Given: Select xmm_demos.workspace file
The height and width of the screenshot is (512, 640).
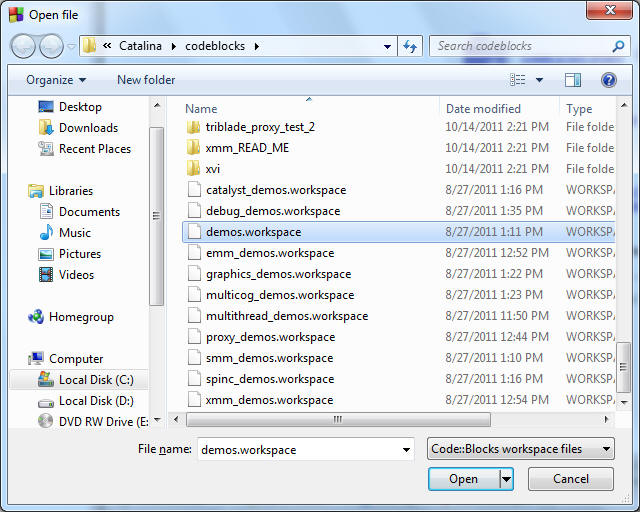Looking at the screenshot, I should [269, 400].
